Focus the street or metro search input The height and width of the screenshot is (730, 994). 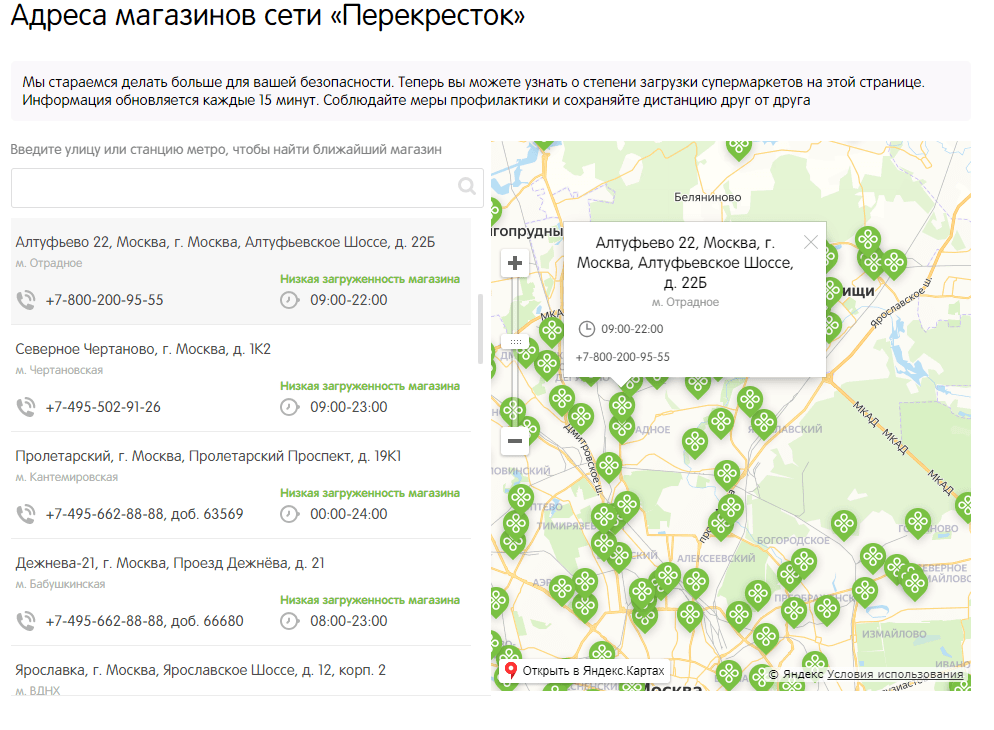coord(247,188)
